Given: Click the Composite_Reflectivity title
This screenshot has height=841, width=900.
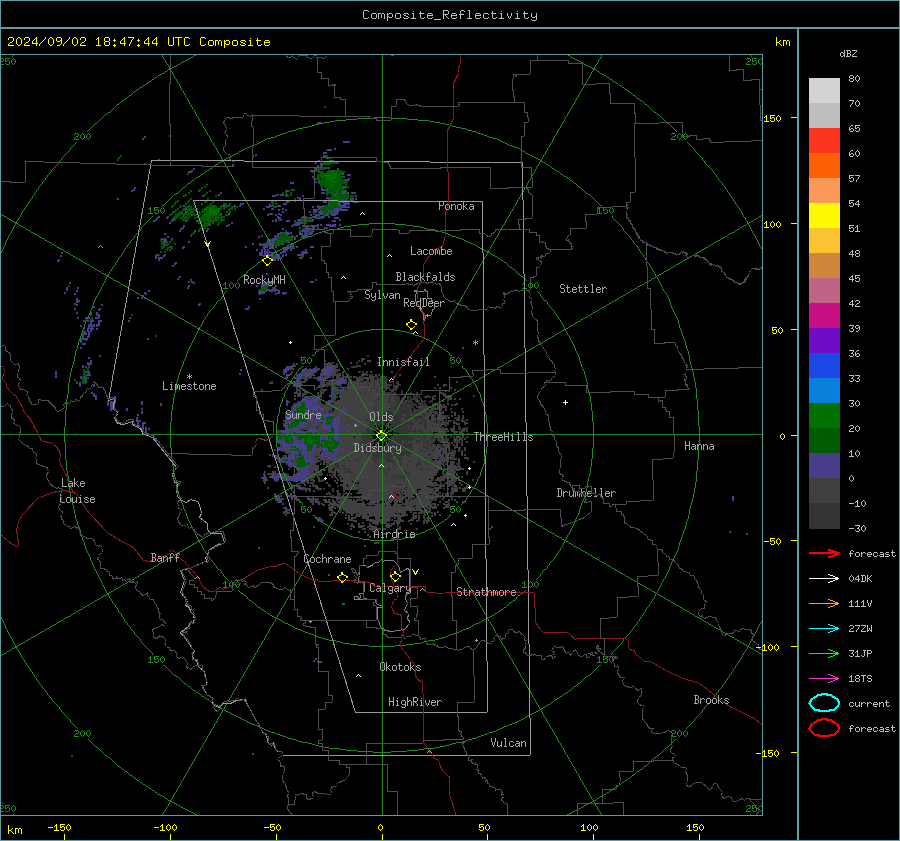Looking at the screenshot, I should [x=450, y=15].
